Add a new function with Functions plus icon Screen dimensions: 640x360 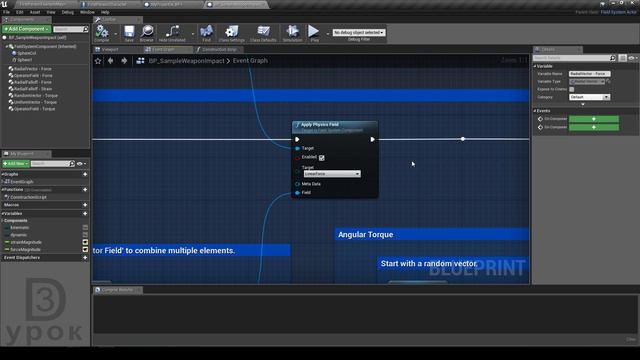85,190
